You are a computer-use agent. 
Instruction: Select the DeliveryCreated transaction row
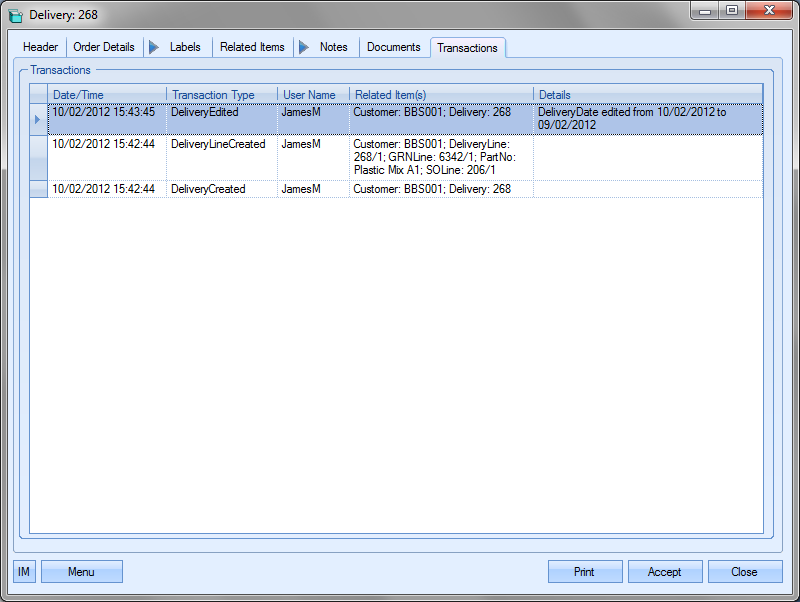[x=208, y=189]
